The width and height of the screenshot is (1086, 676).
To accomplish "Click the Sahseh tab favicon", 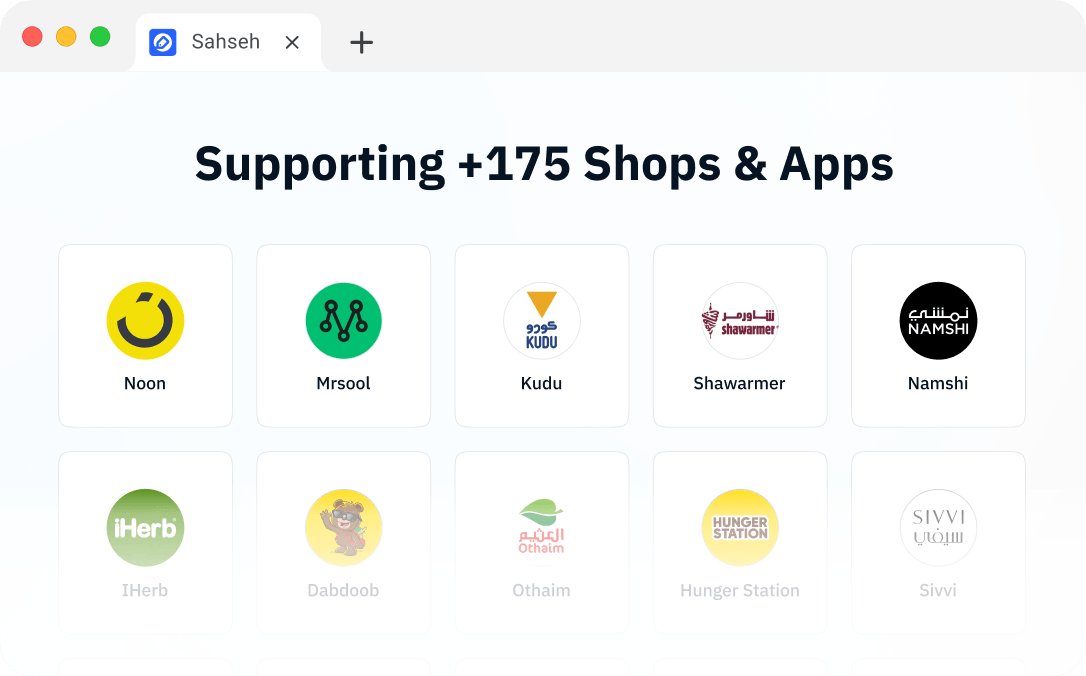I will tap(163, 42).
